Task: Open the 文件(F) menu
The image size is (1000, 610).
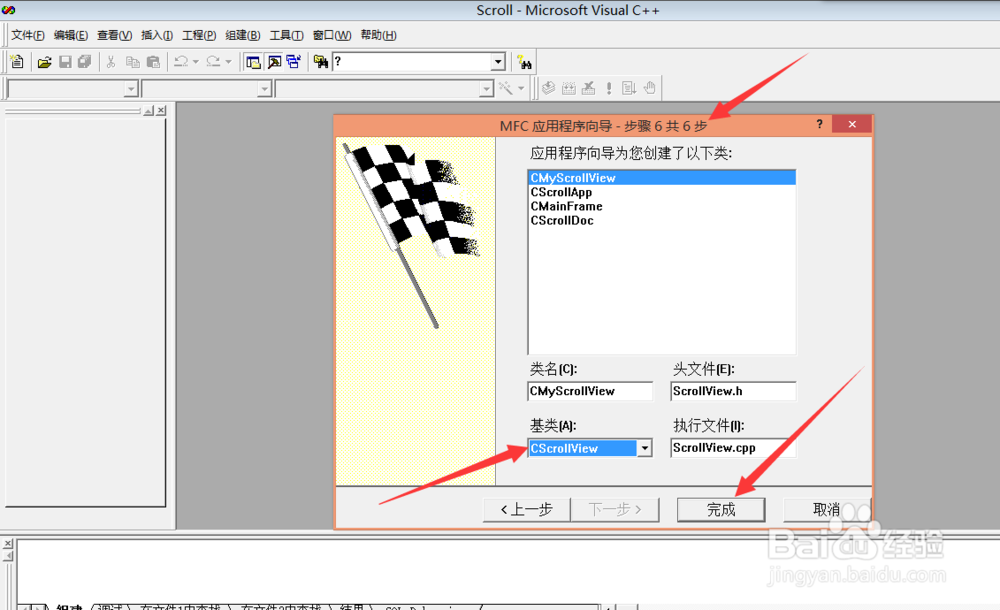Action: coord(27,35)
